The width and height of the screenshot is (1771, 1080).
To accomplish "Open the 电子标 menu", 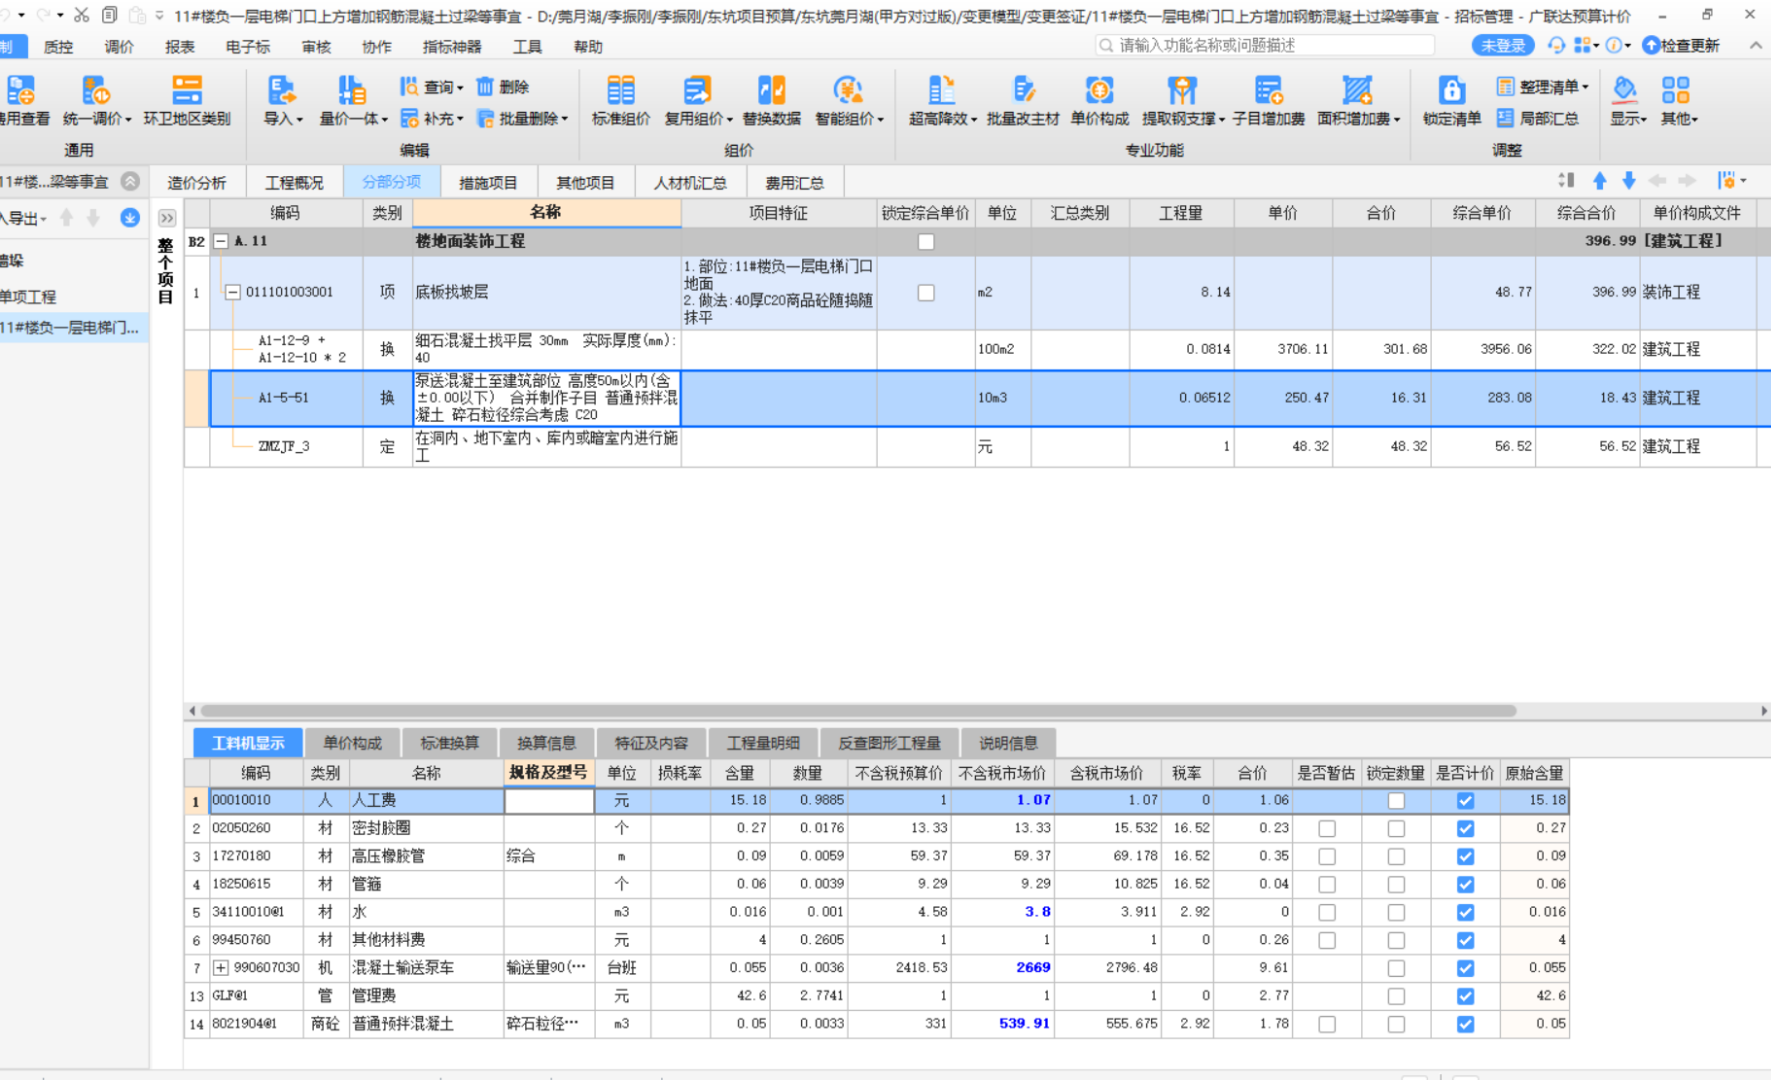I will [x=247, y=47].
